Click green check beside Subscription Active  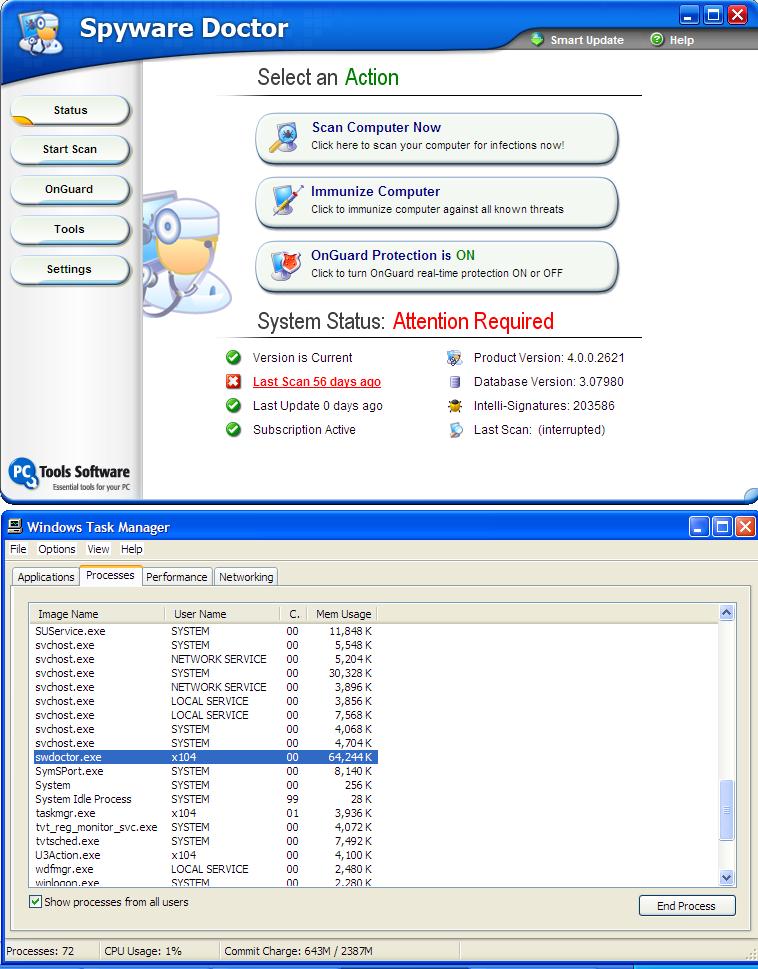click(x=233, y=429)
